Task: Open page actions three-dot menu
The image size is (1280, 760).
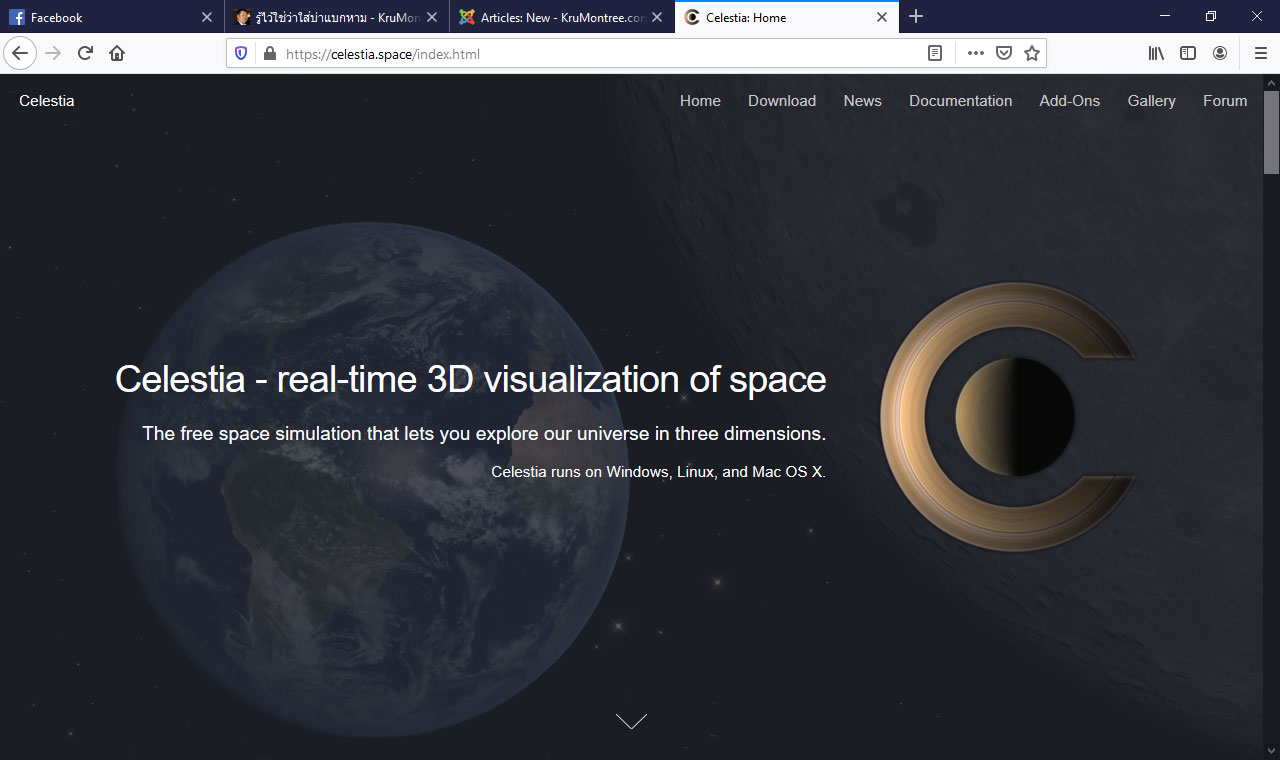Action: click(x=976, y=54)
